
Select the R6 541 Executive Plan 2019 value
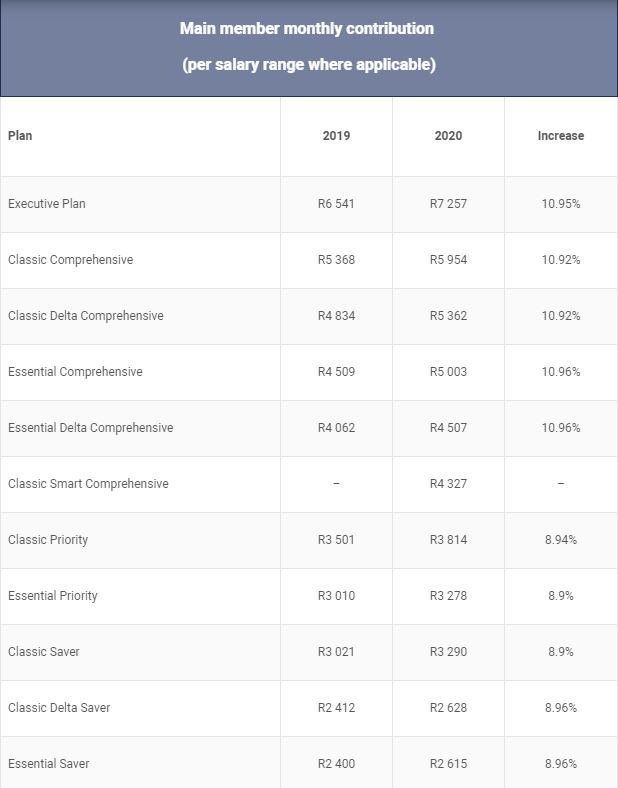(x=336, y=204)
